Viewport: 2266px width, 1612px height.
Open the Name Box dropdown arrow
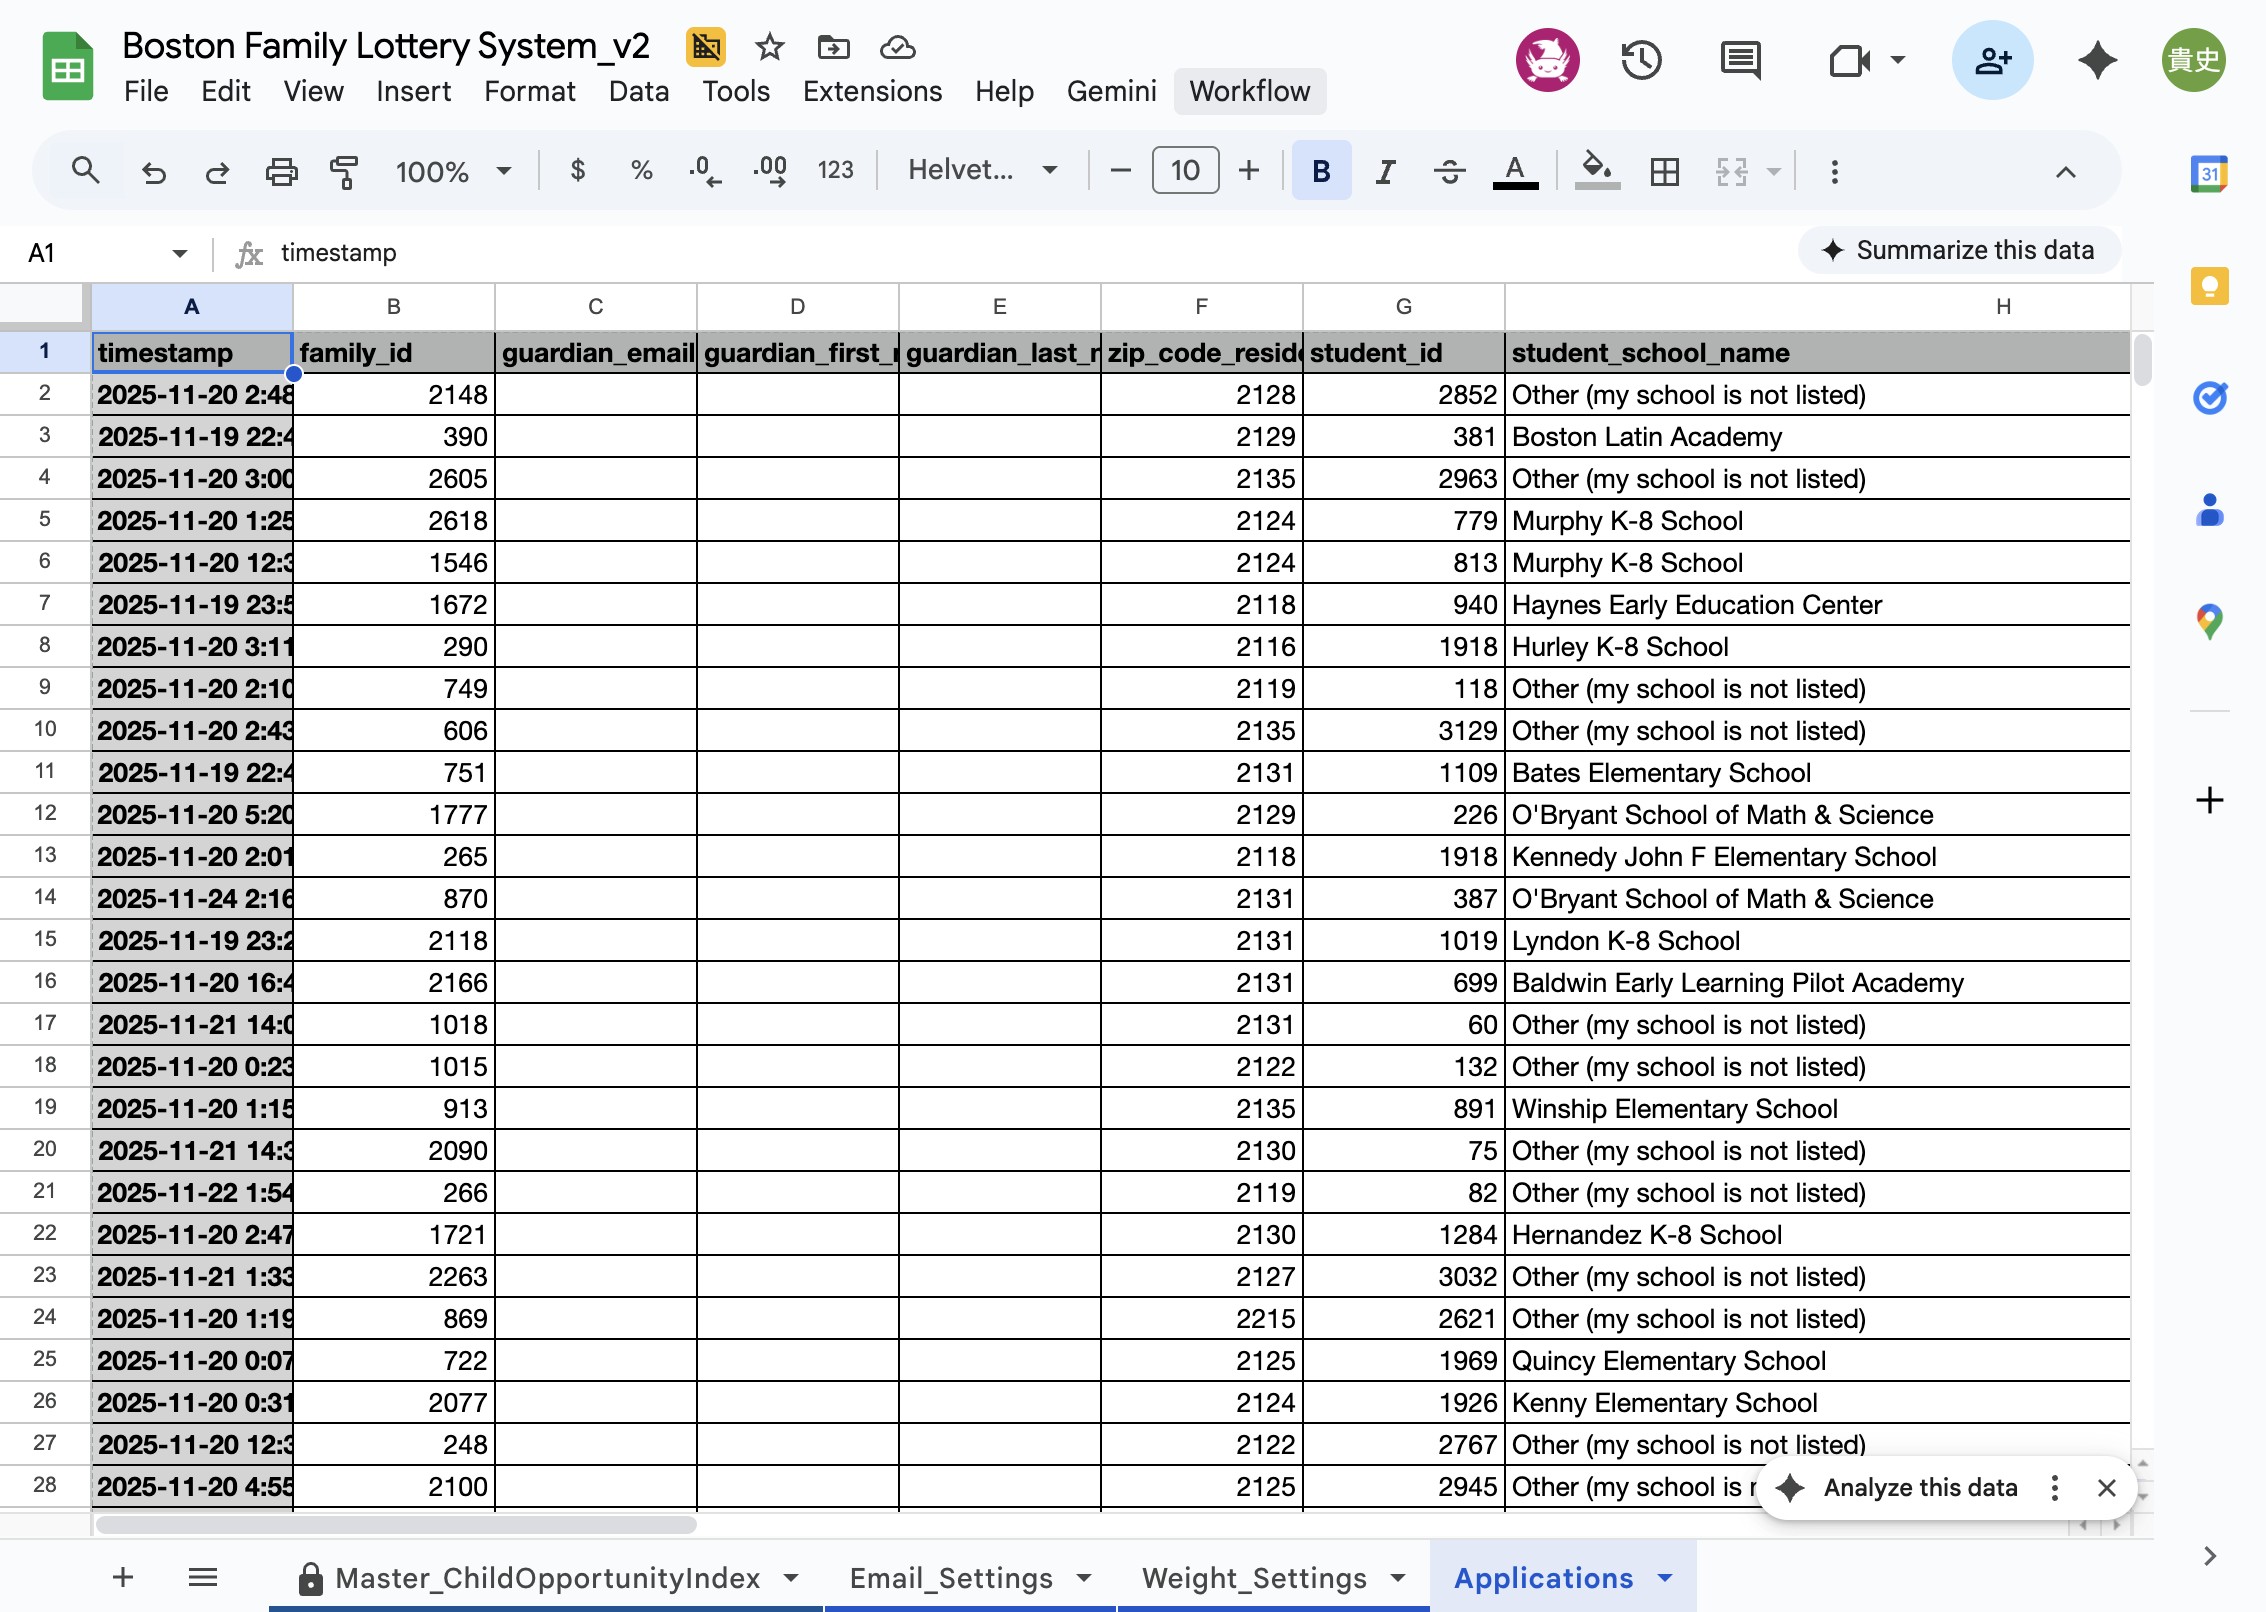click(179, 253)
